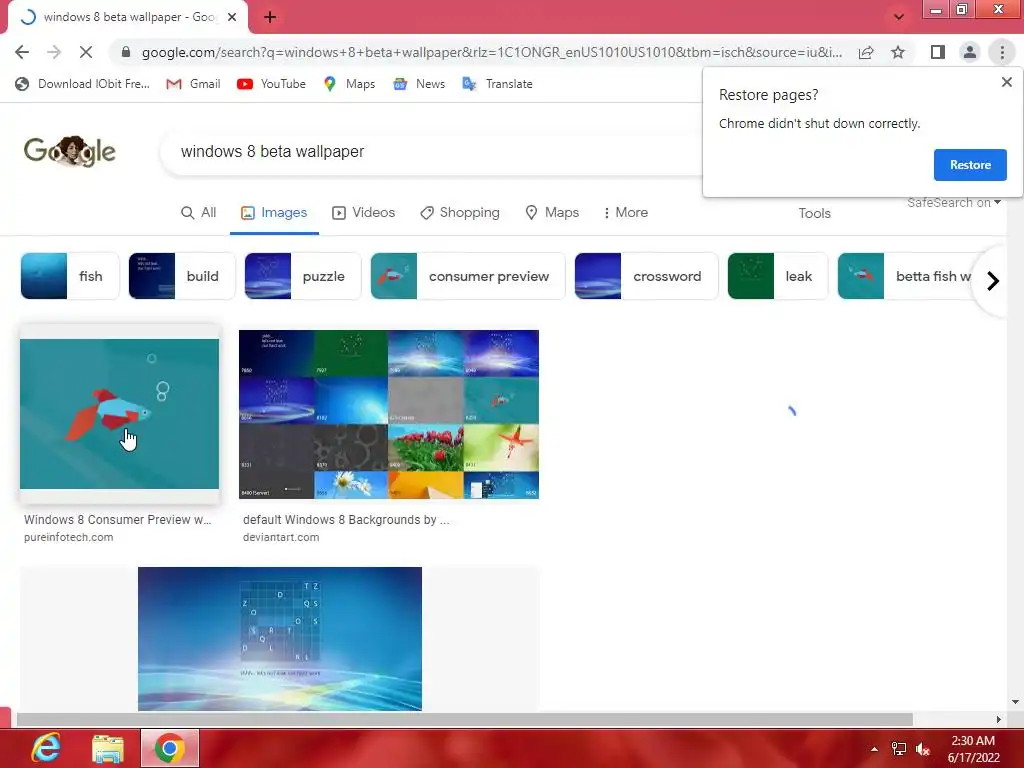
Task: Visit the pureinfotech.com source link
Action: pos(69,537)
